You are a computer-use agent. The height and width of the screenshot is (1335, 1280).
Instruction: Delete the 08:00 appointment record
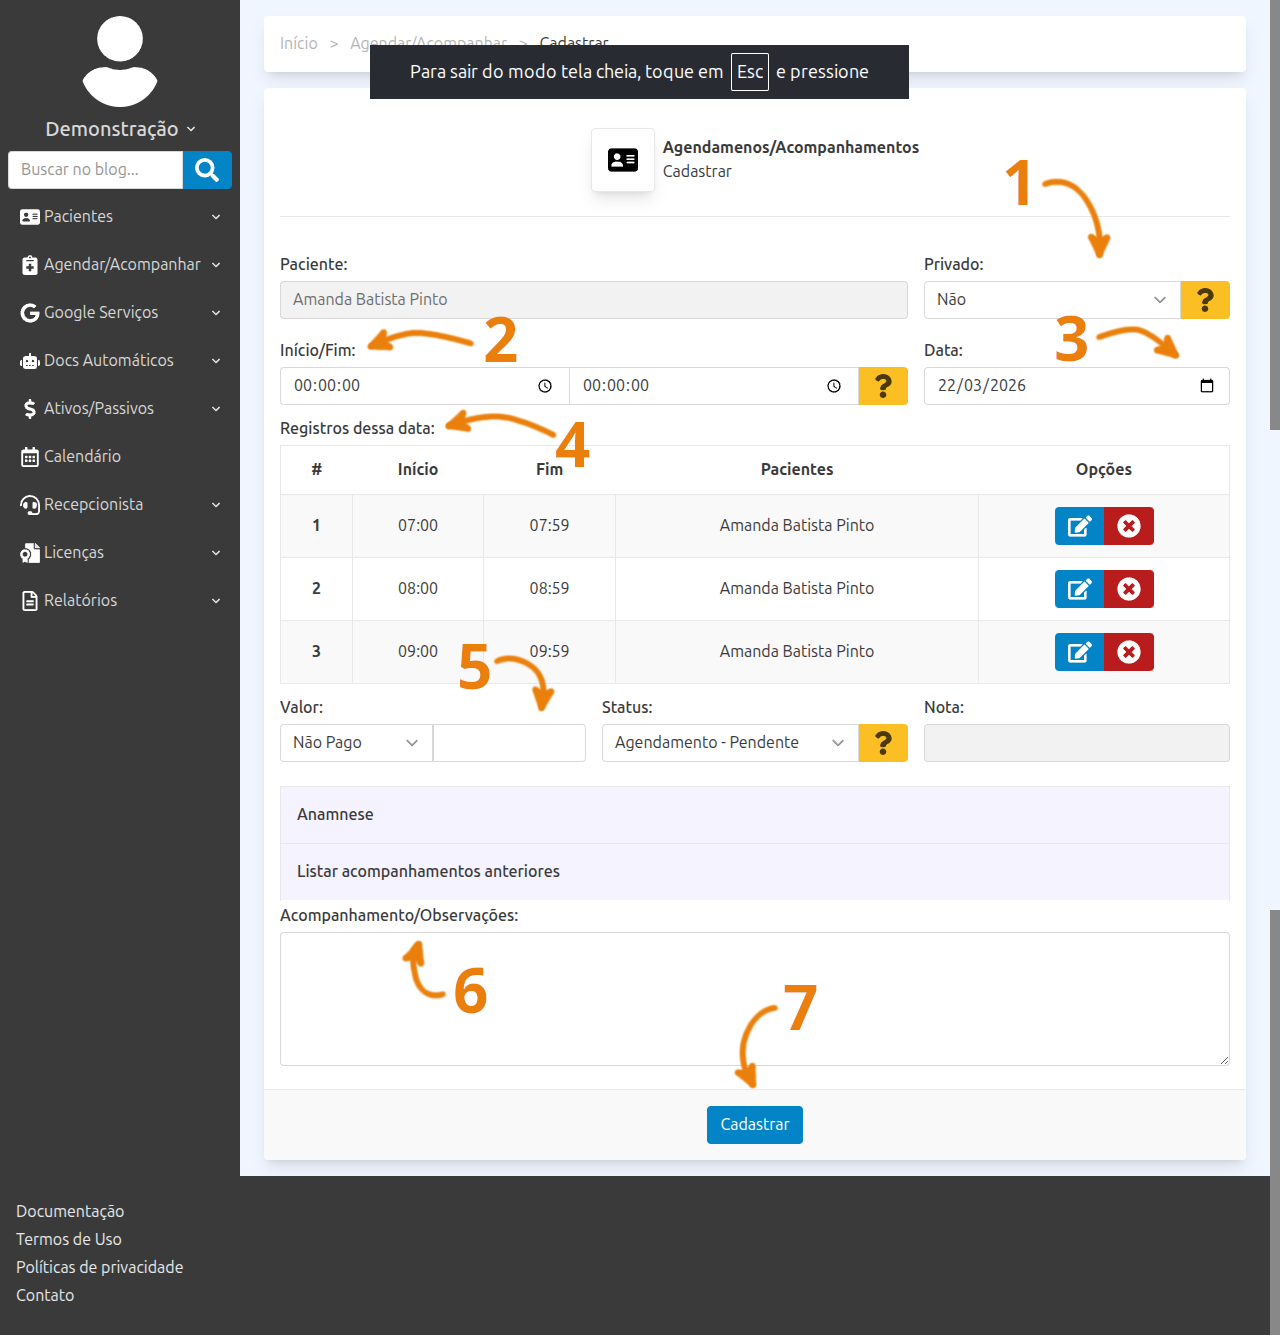click(1128, 589)
